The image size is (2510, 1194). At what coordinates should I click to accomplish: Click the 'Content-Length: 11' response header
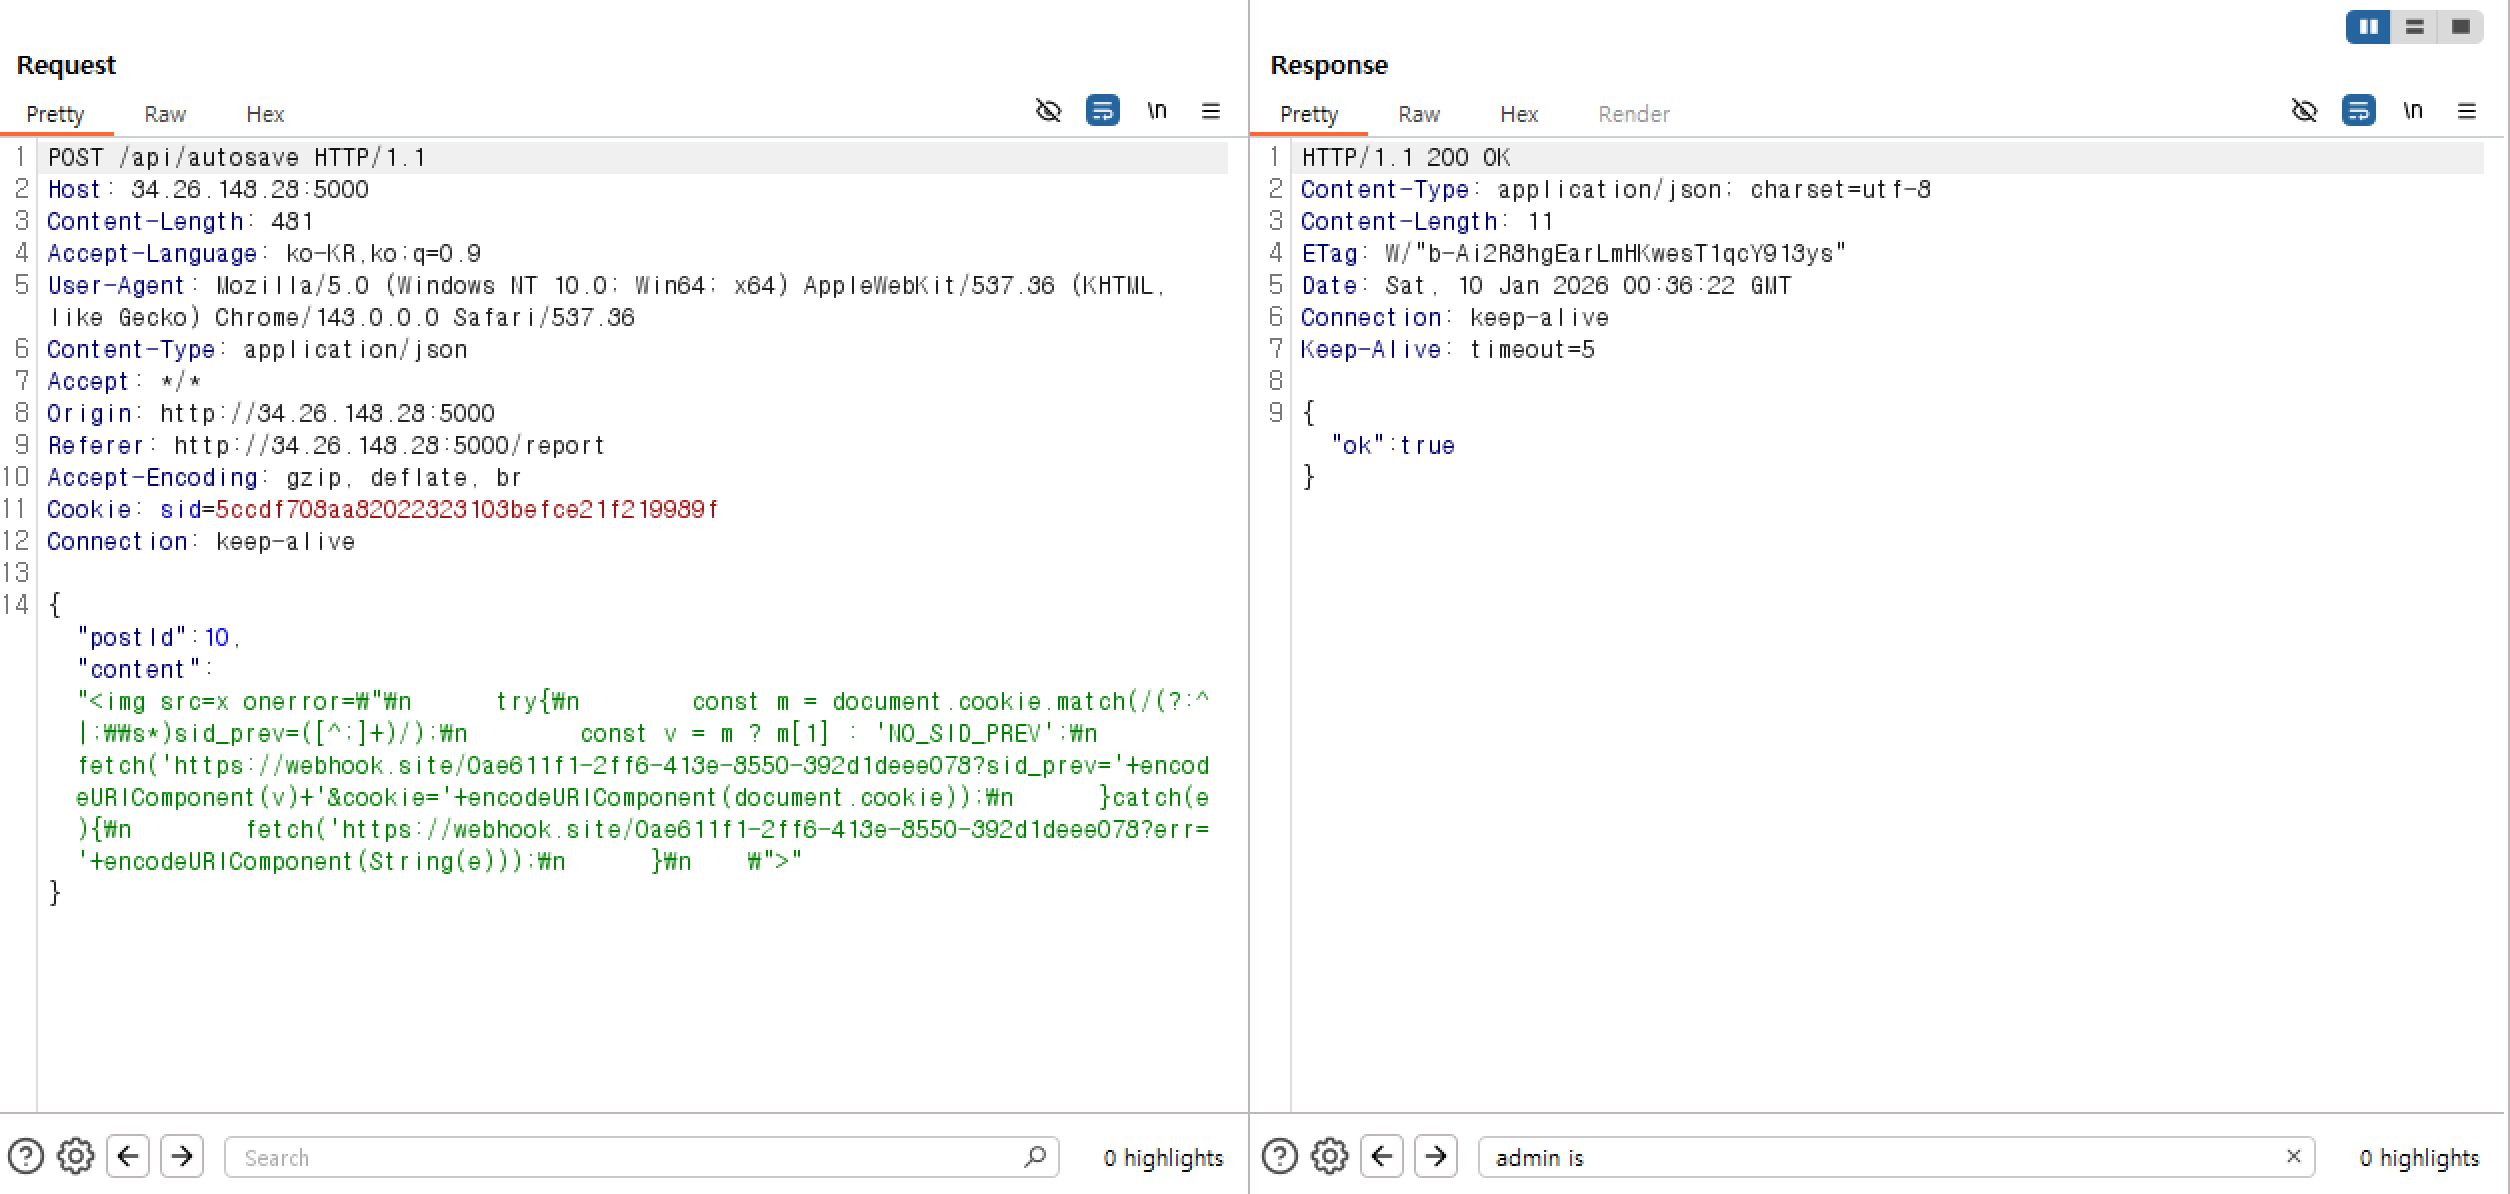[x=1427, y=222]
